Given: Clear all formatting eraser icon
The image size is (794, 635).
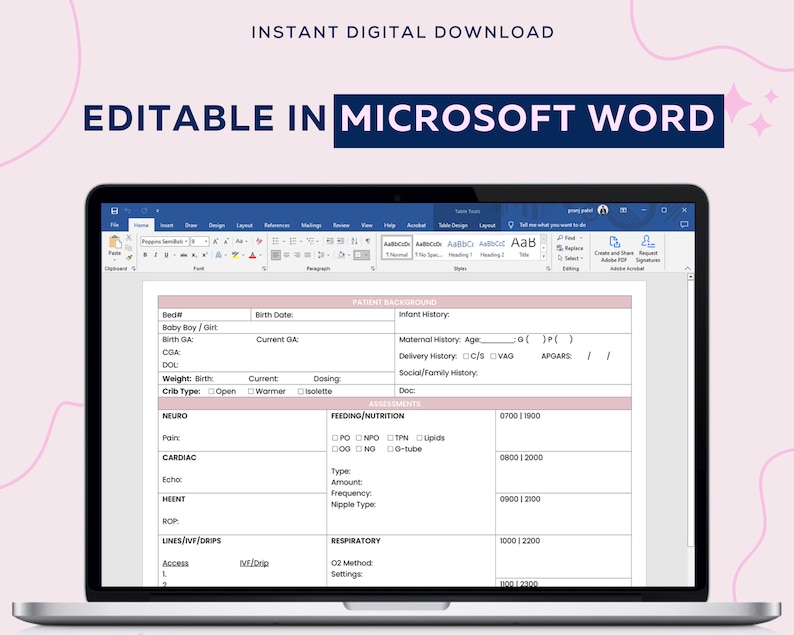Looking at the screenshot, I should (259, 242).
